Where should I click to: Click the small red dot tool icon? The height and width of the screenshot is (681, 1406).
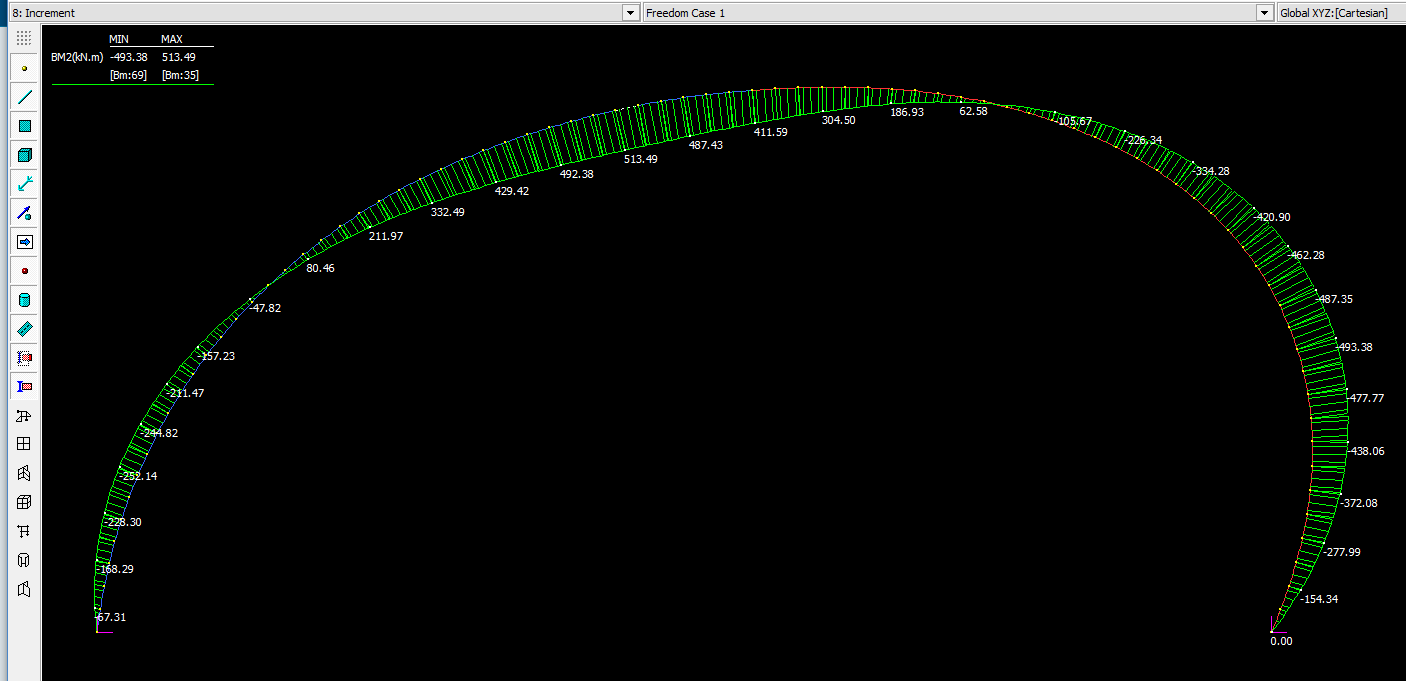25,270
